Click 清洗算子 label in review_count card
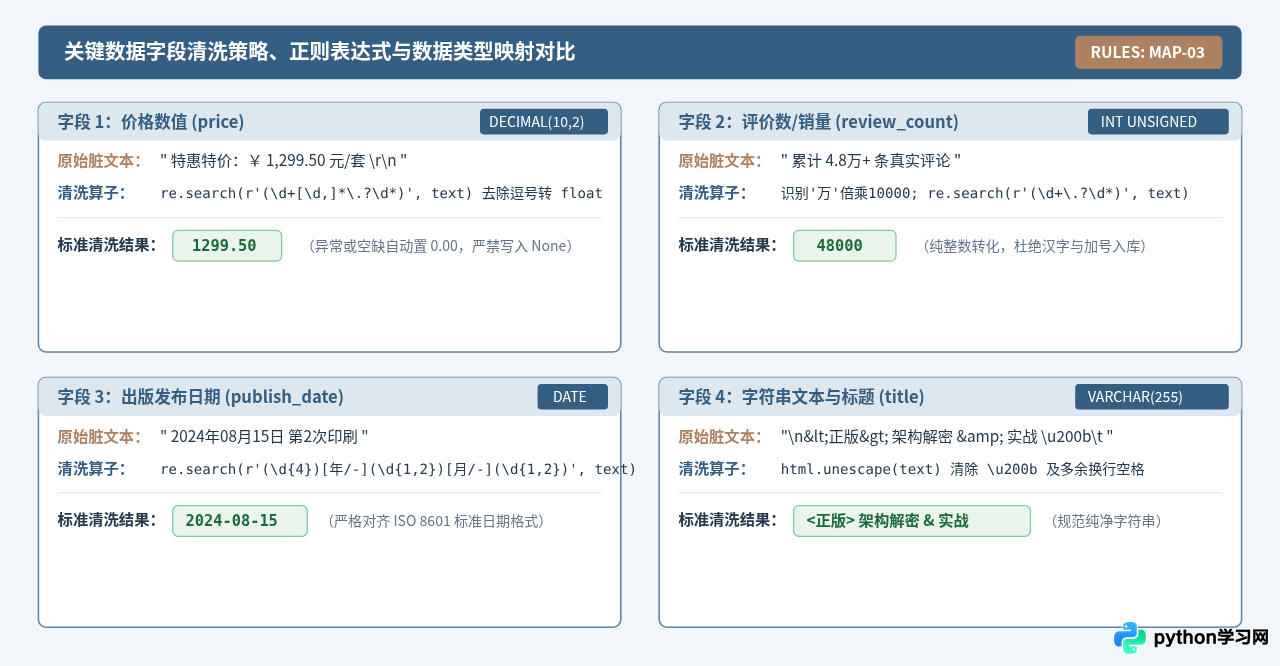The height and width of the screenshot is (666, 1280). 713,193
